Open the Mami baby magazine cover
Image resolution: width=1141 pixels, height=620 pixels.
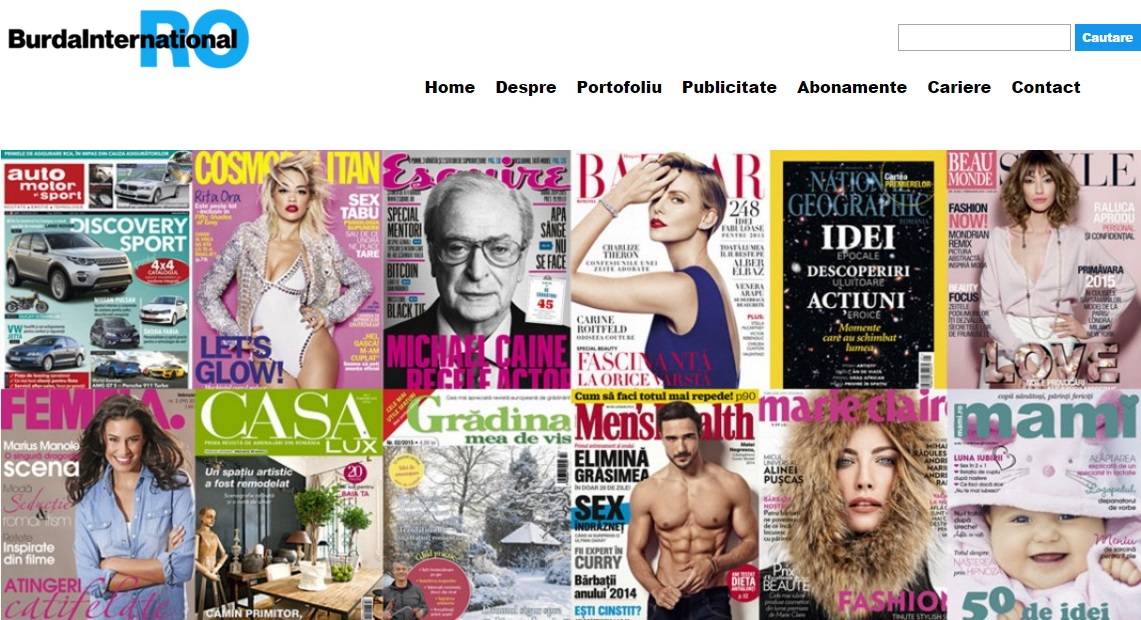coord(1044,504)
